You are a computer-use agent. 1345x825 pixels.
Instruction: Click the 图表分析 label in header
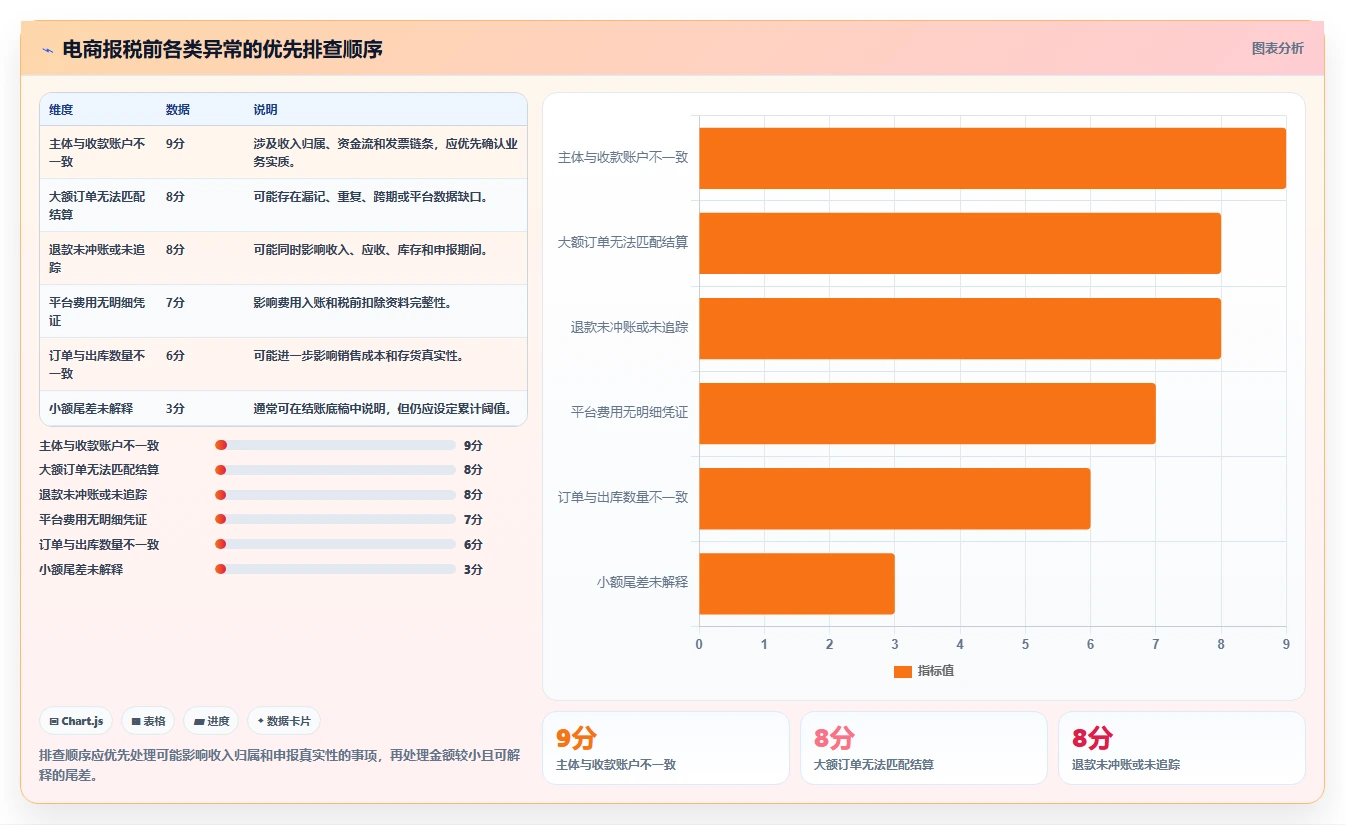click(x=1277, y=48)
